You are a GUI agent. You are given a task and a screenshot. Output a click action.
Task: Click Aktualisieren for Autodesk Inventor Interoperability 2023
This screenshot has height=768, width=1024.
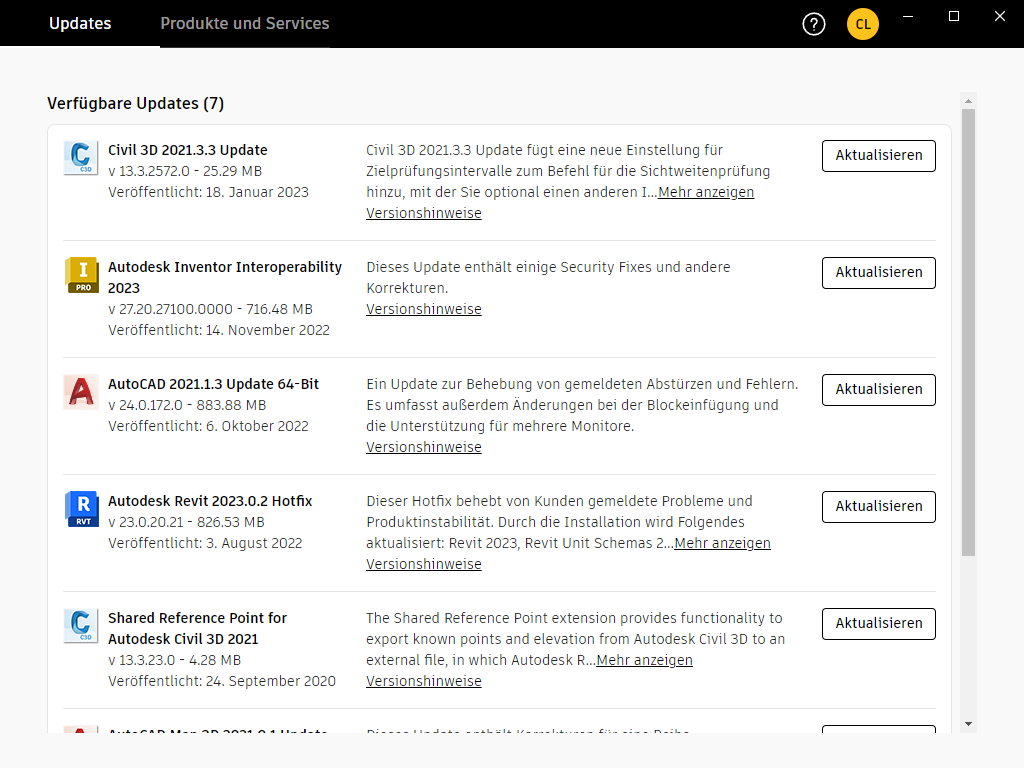pos(878,272)
